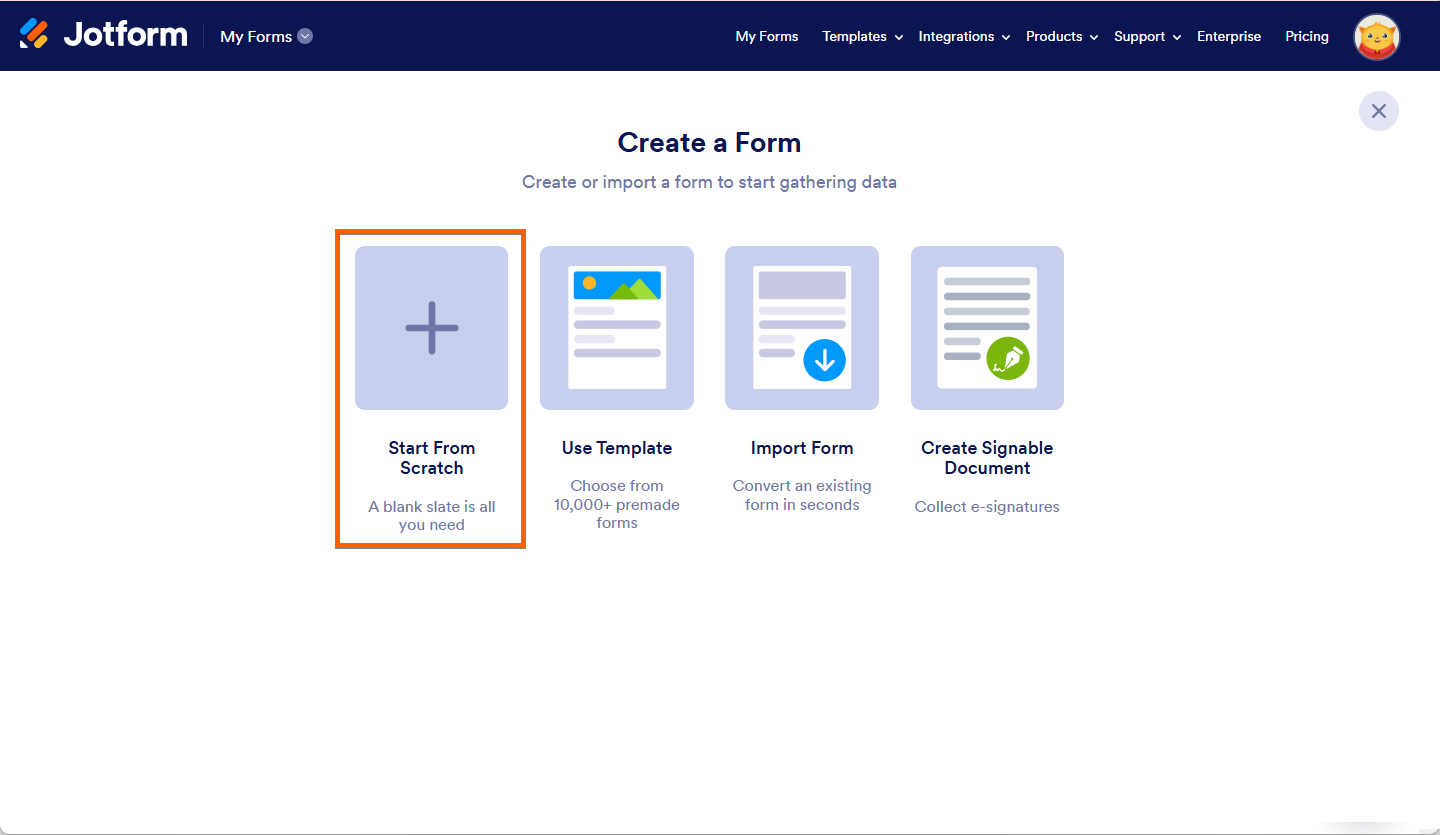Expand the Support menu

coord(1140,36)
